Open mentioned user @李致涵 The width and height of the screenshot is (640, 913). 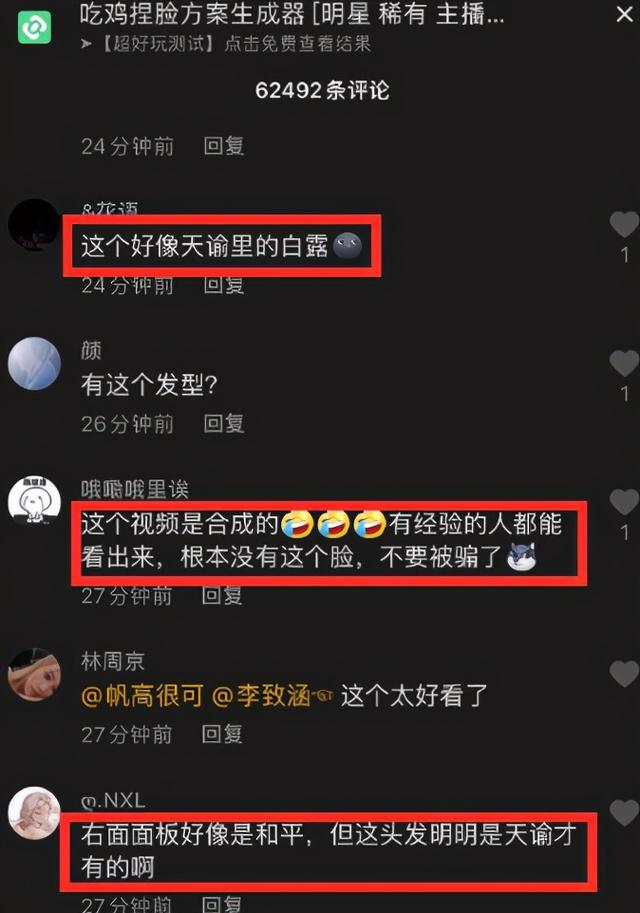[x=261, y=696]
